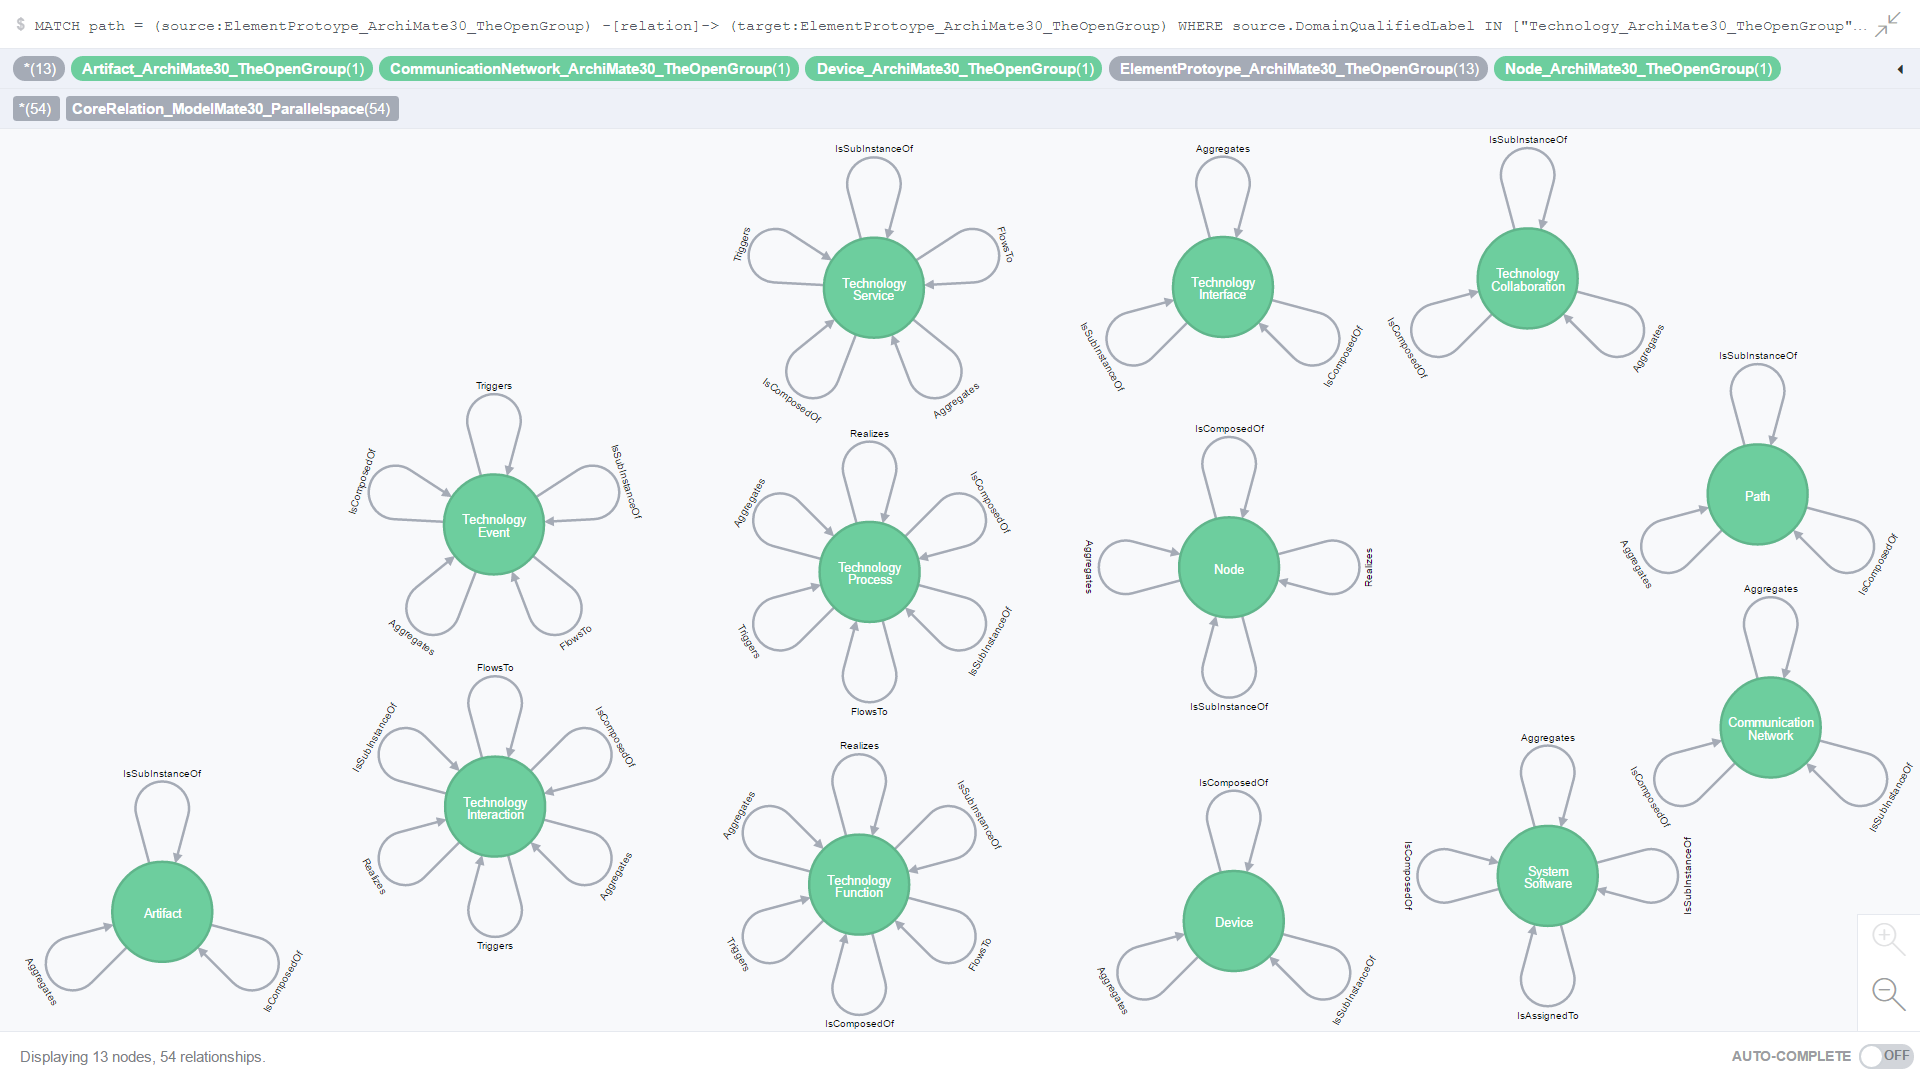Select the Technology Interaction node
1920x1080 pixels.
coord(494,807)
